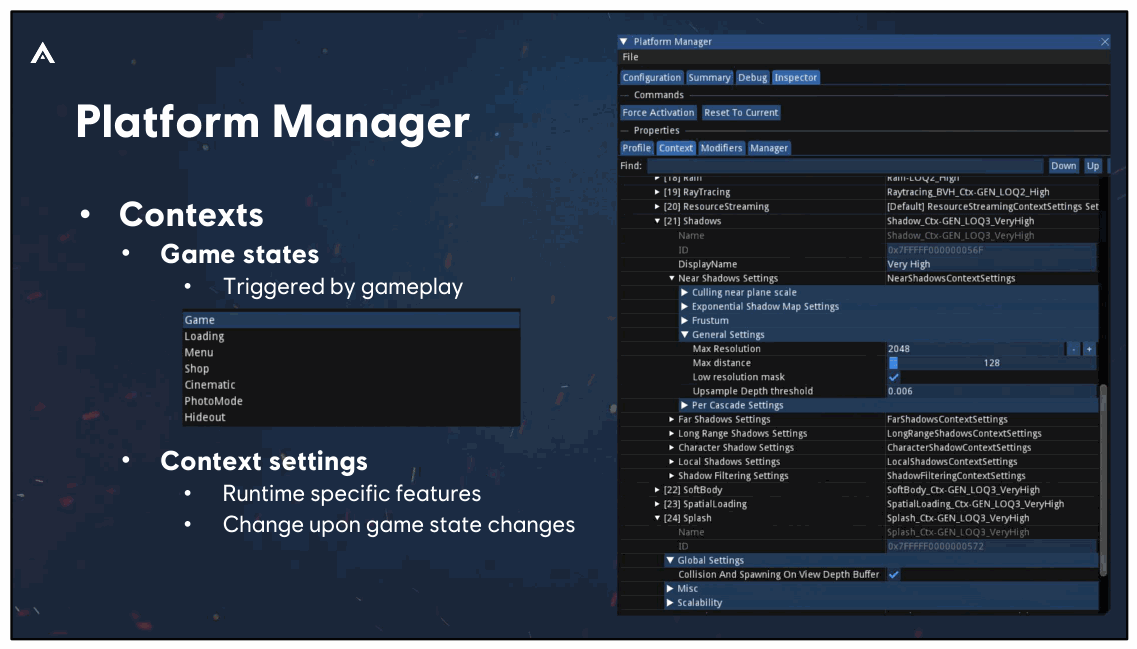
Task: Expand the [22] SoftBody row
Action: (x=657, y=490)
